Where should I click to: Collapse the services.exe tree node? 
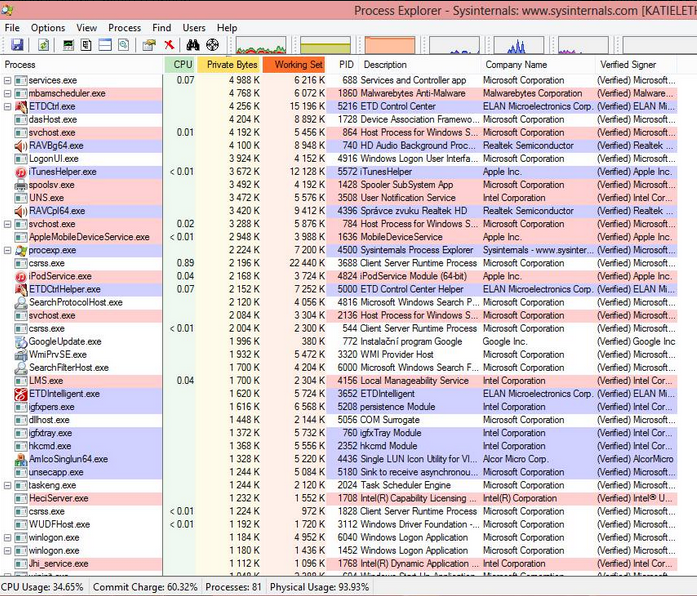[8, 80]
